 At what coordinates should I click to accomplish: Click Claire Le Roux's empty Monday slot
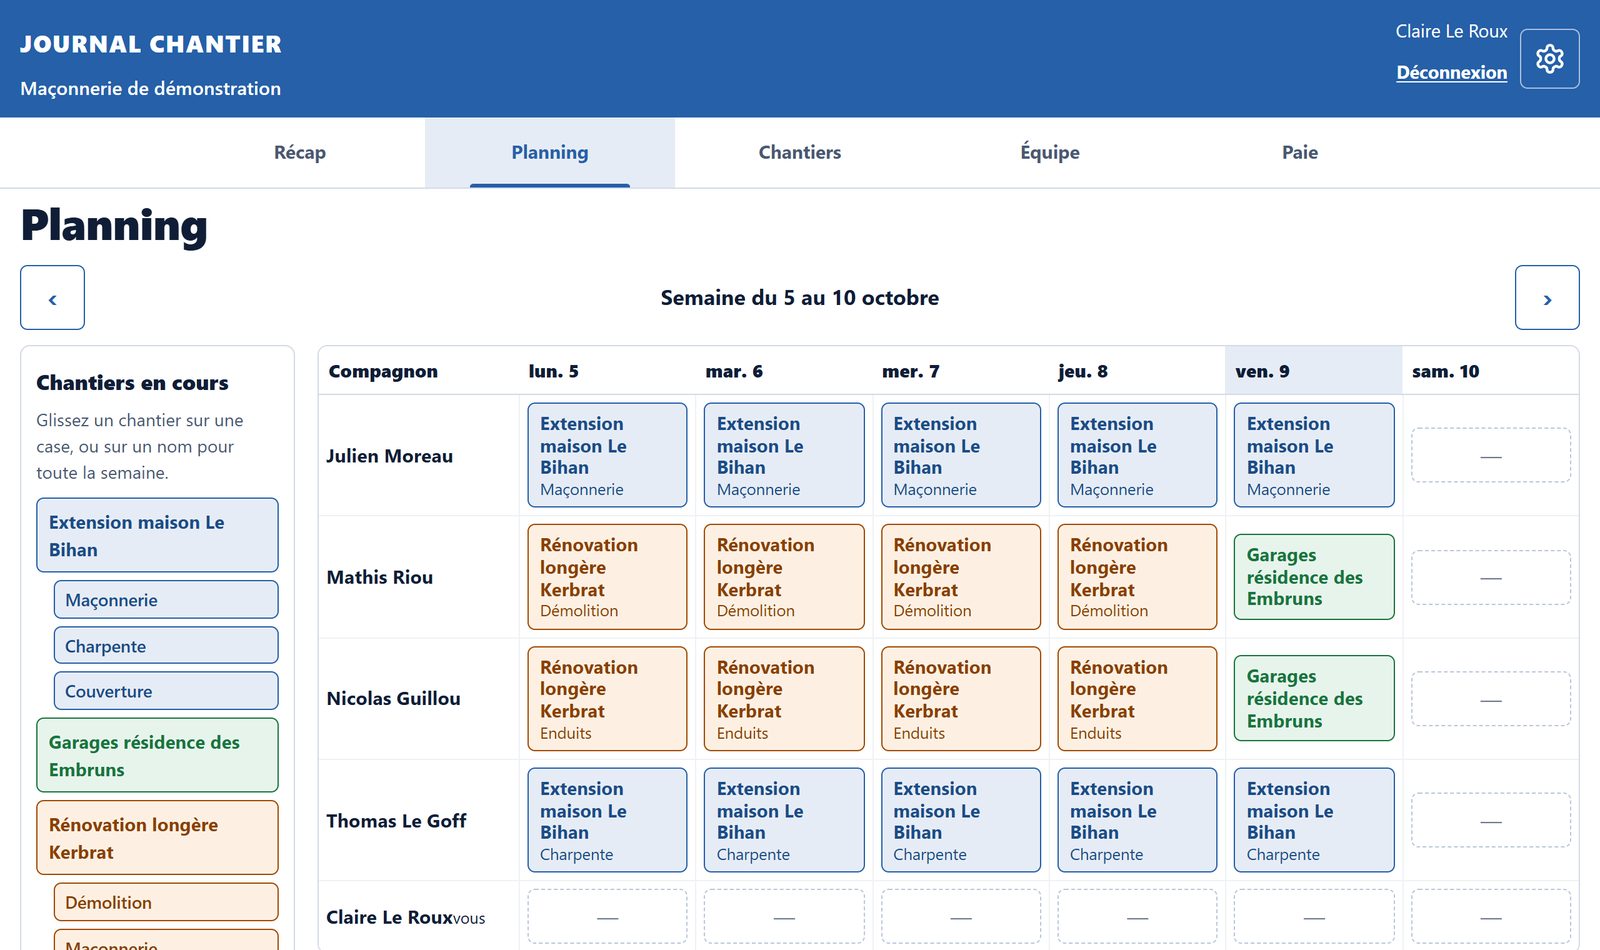pos(607,917)
